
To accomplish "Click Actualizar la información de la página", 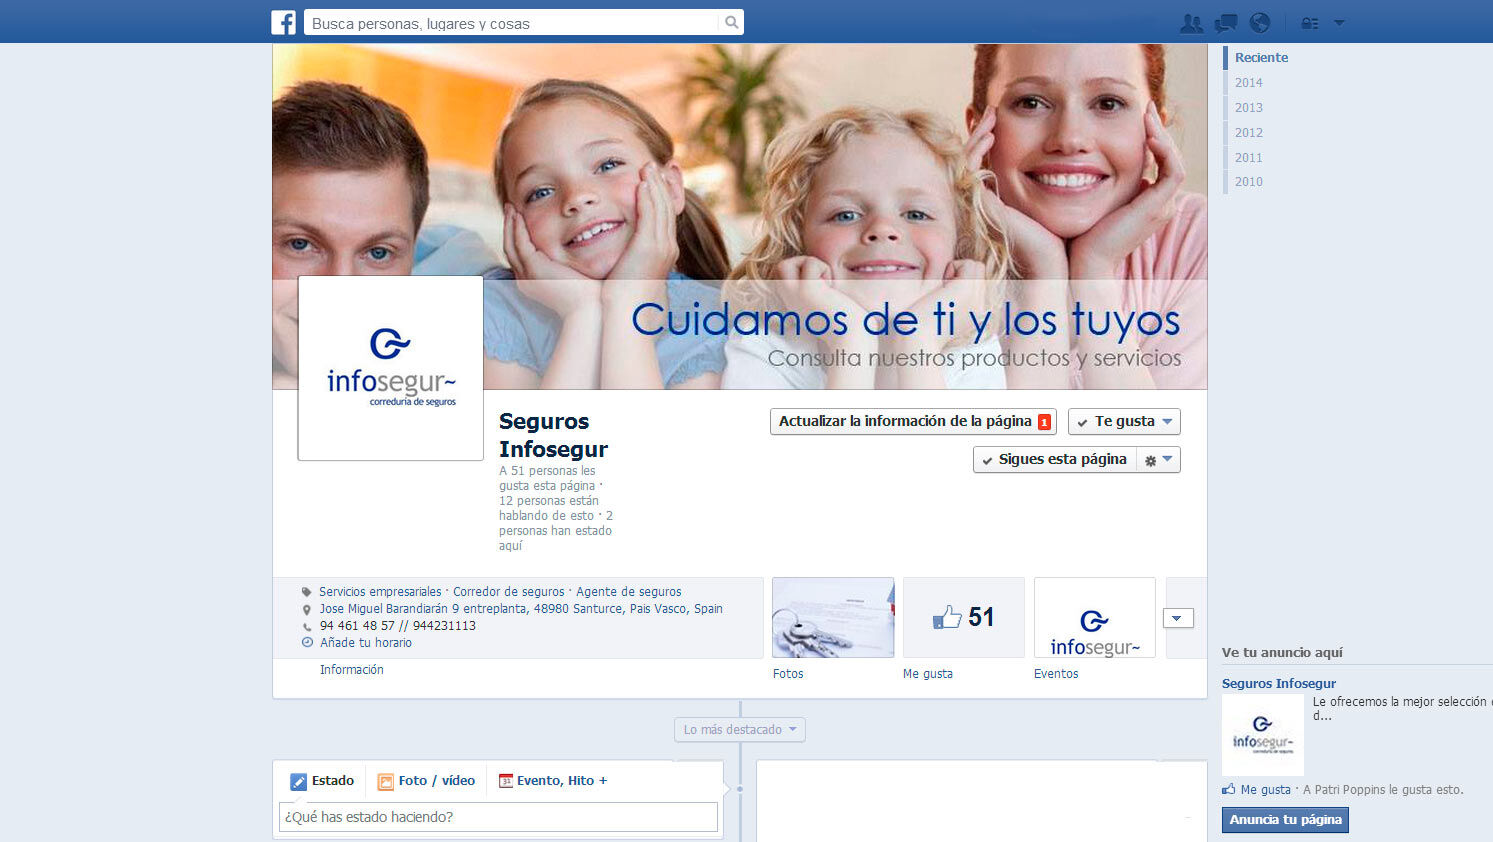I will pyautogui.click(x=912, y=422).
